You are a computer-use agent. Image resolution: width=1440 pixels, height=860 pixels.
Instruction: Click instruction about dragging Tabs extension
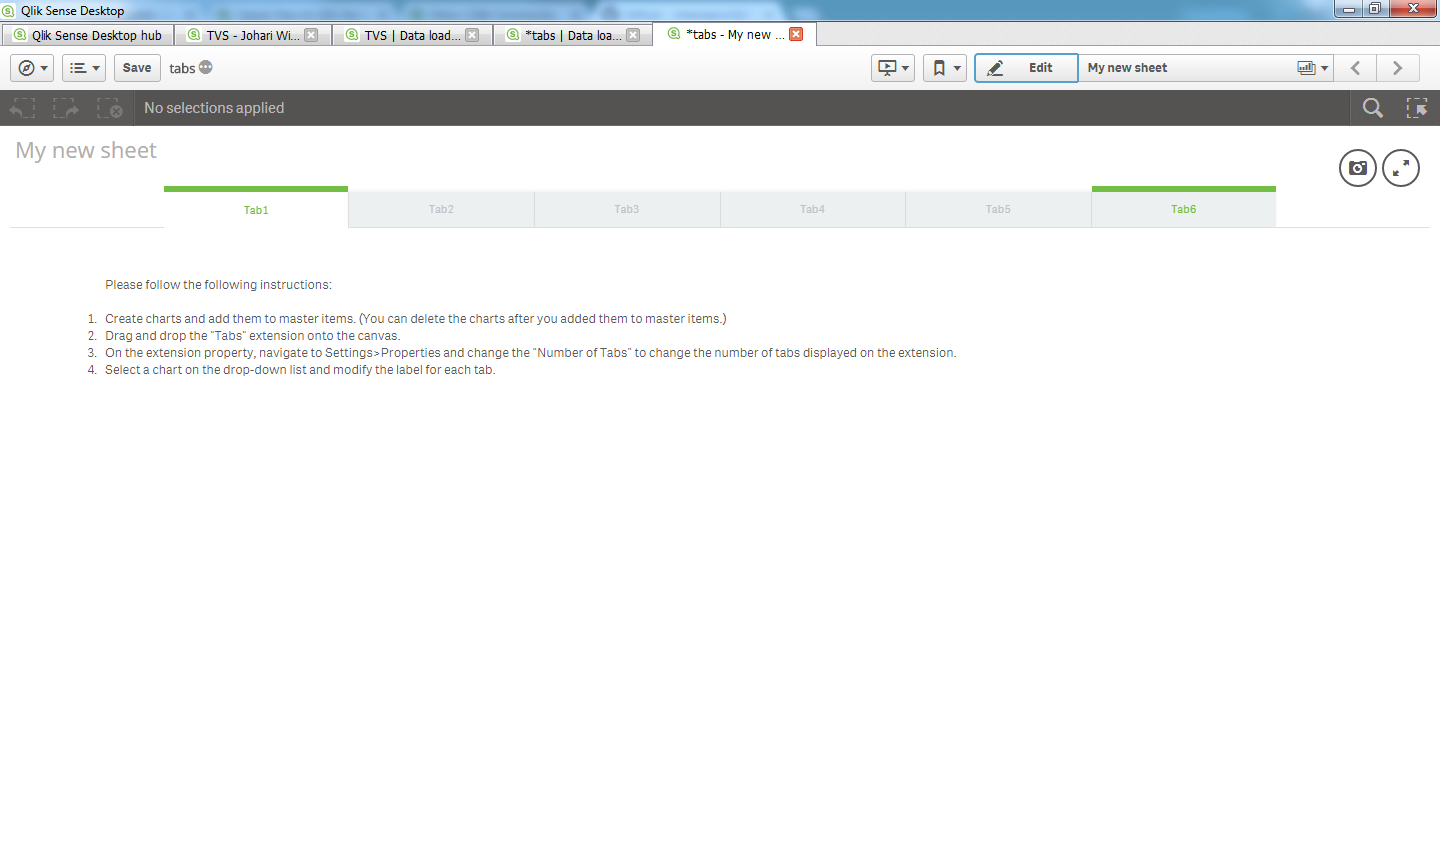pyautogui.click(x=252, y=336)
